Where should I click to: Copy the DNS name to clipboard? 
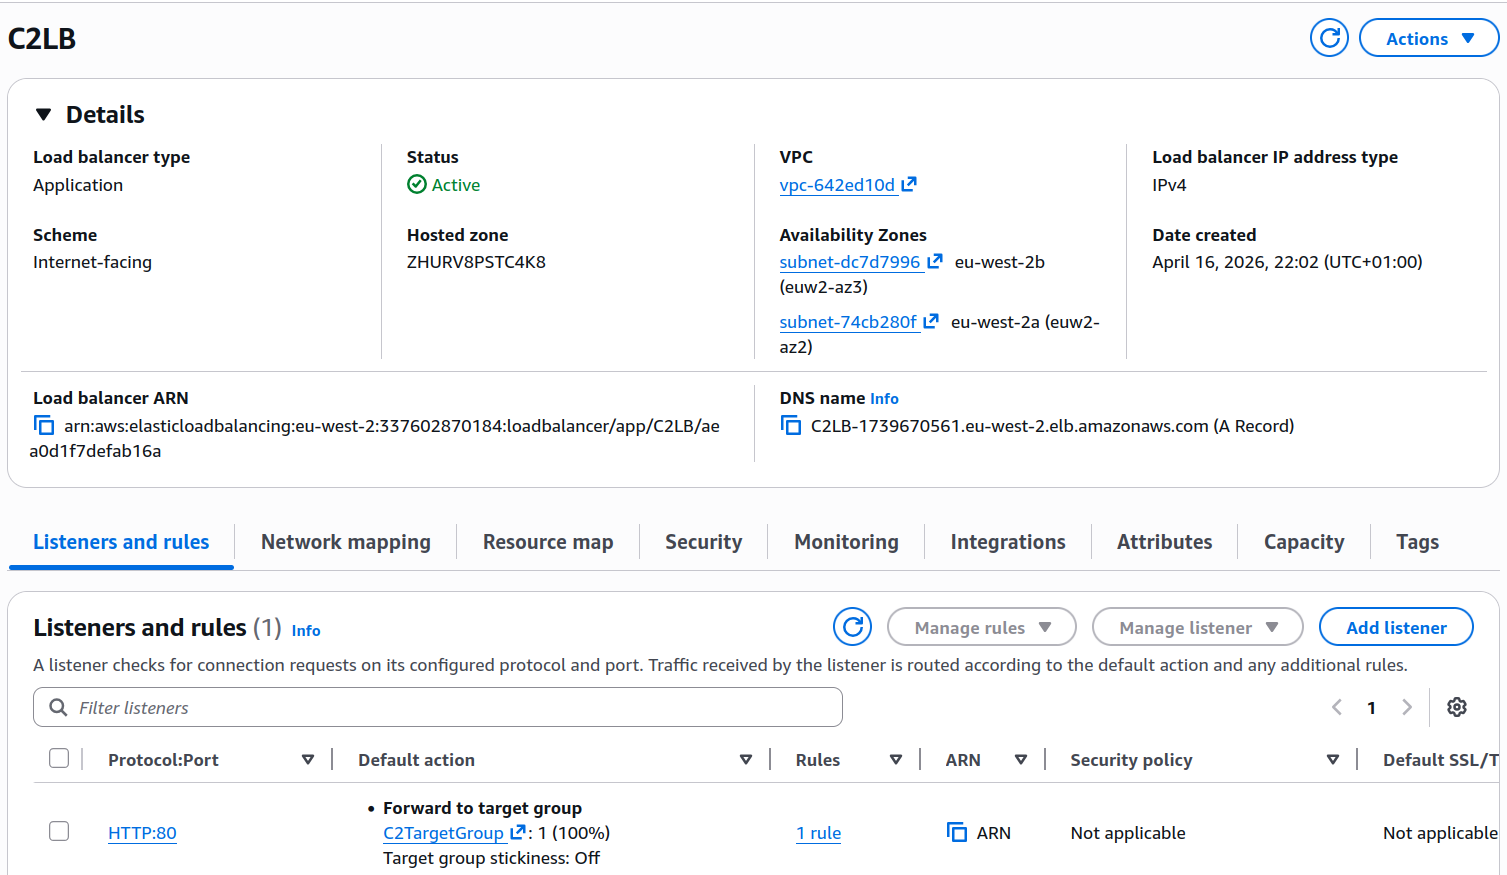[x=790, y=426]
